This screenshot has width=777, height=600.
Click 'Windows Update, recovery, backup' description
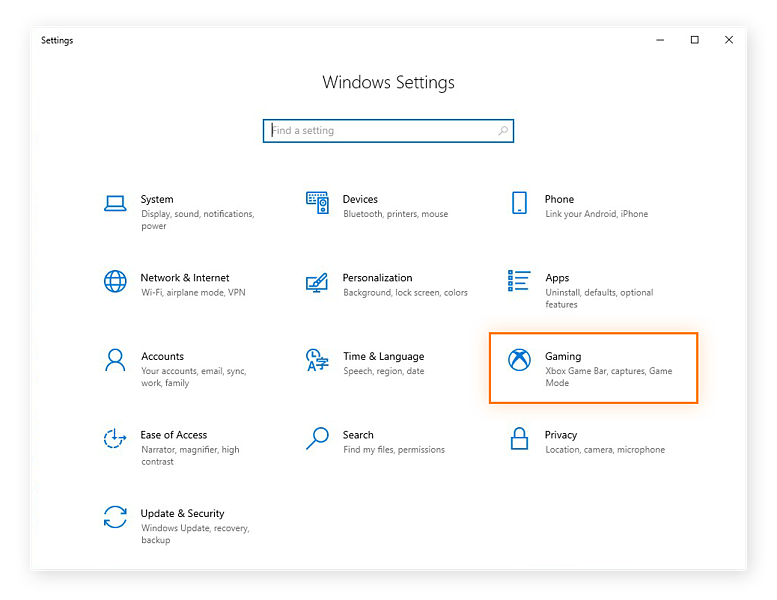(195, 534)
